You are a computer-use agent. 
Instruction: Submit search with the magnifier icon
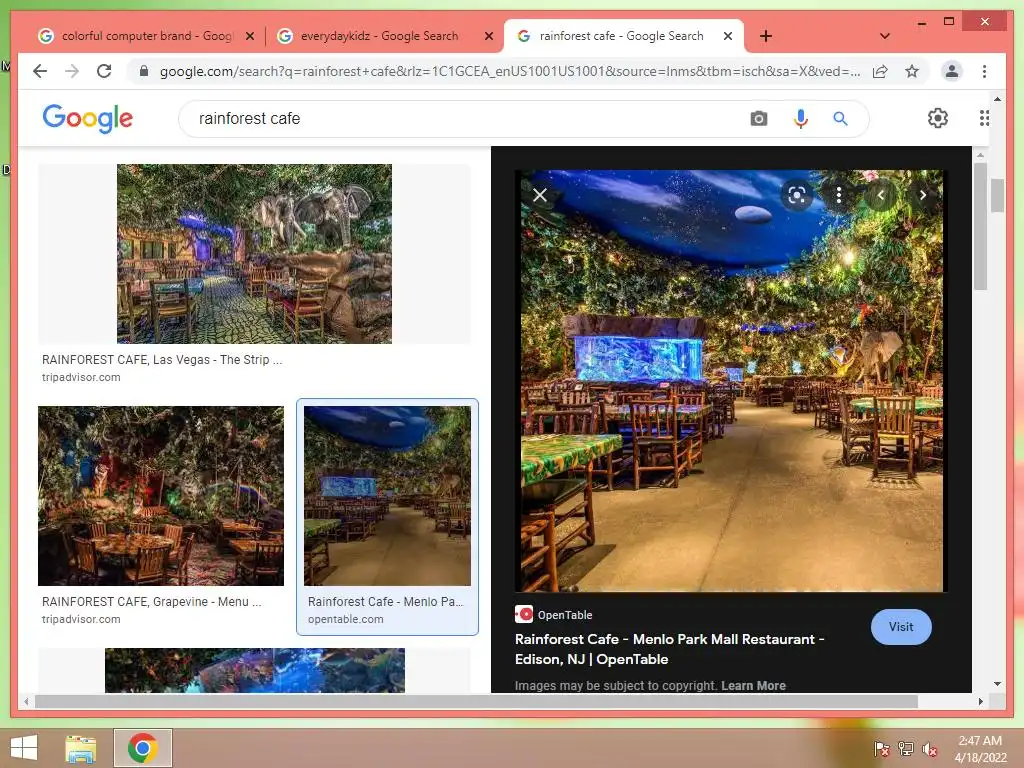click(840, 119)
